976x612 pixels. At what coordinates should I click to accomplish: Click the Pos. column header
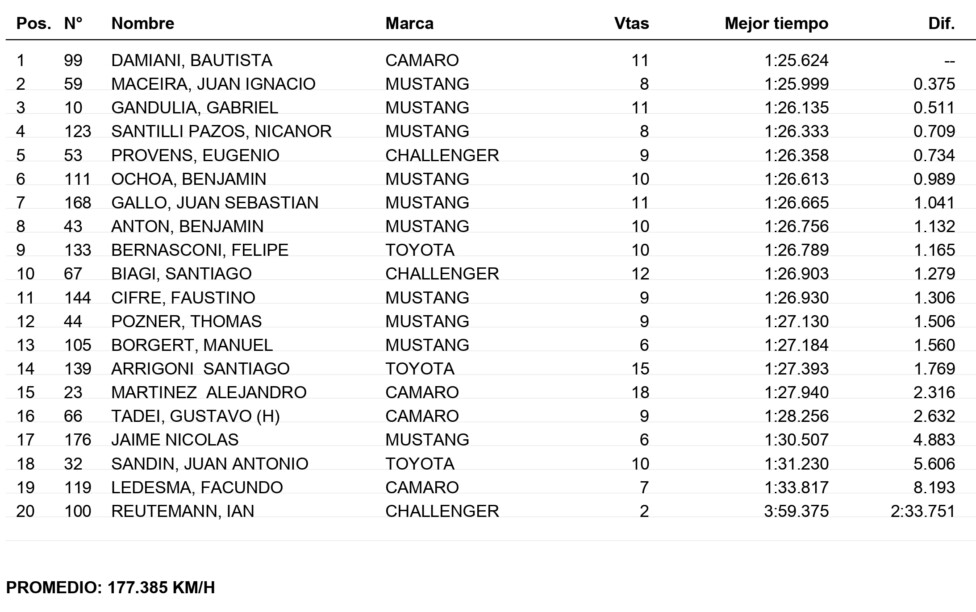point(34,24)
